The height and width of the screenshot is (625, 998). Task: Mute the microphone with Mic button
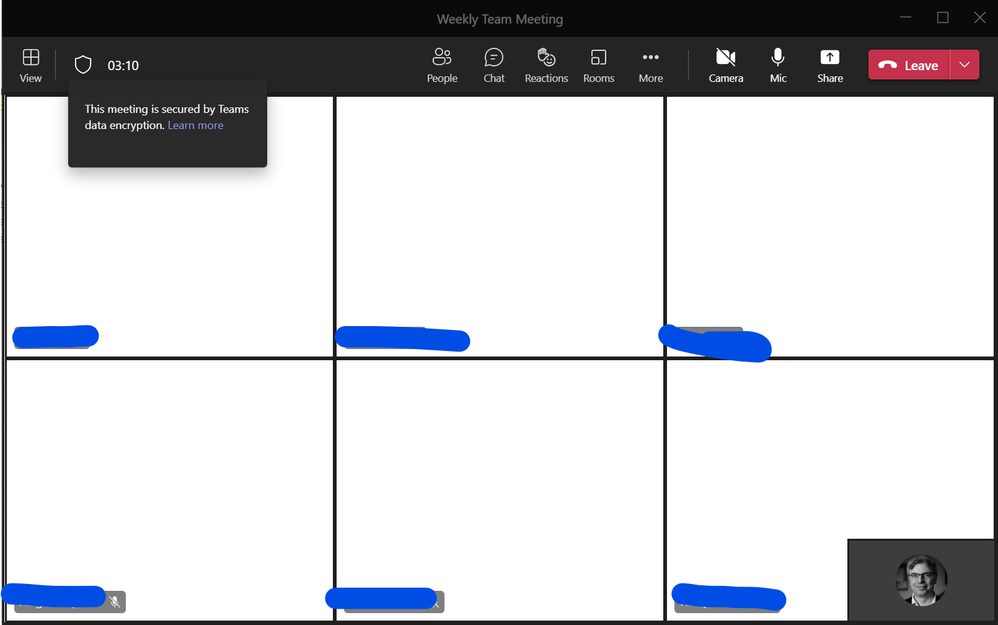point(778,65)
